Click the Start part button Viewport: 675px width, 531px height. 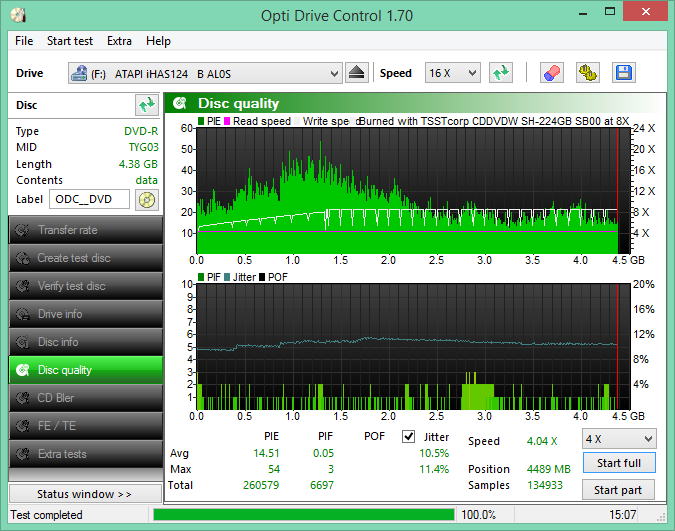tap(618, 490)
